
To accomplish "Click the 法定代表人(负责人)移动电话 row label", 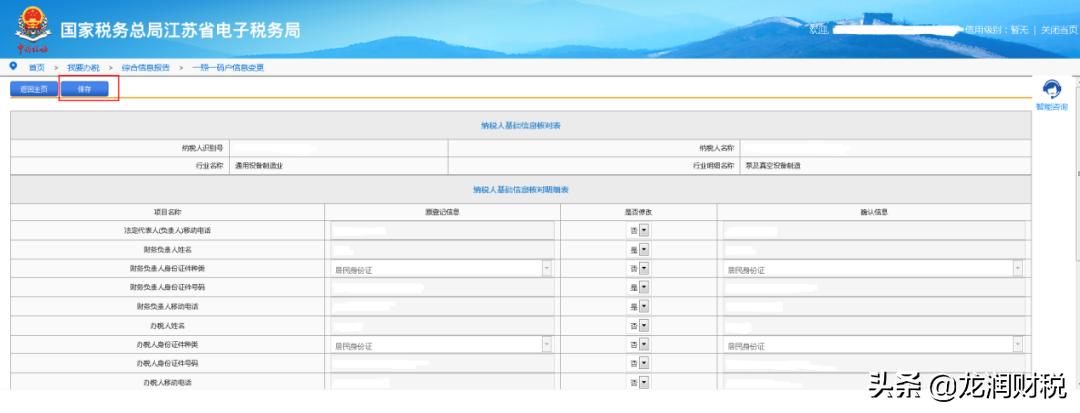I will [167, 231].
